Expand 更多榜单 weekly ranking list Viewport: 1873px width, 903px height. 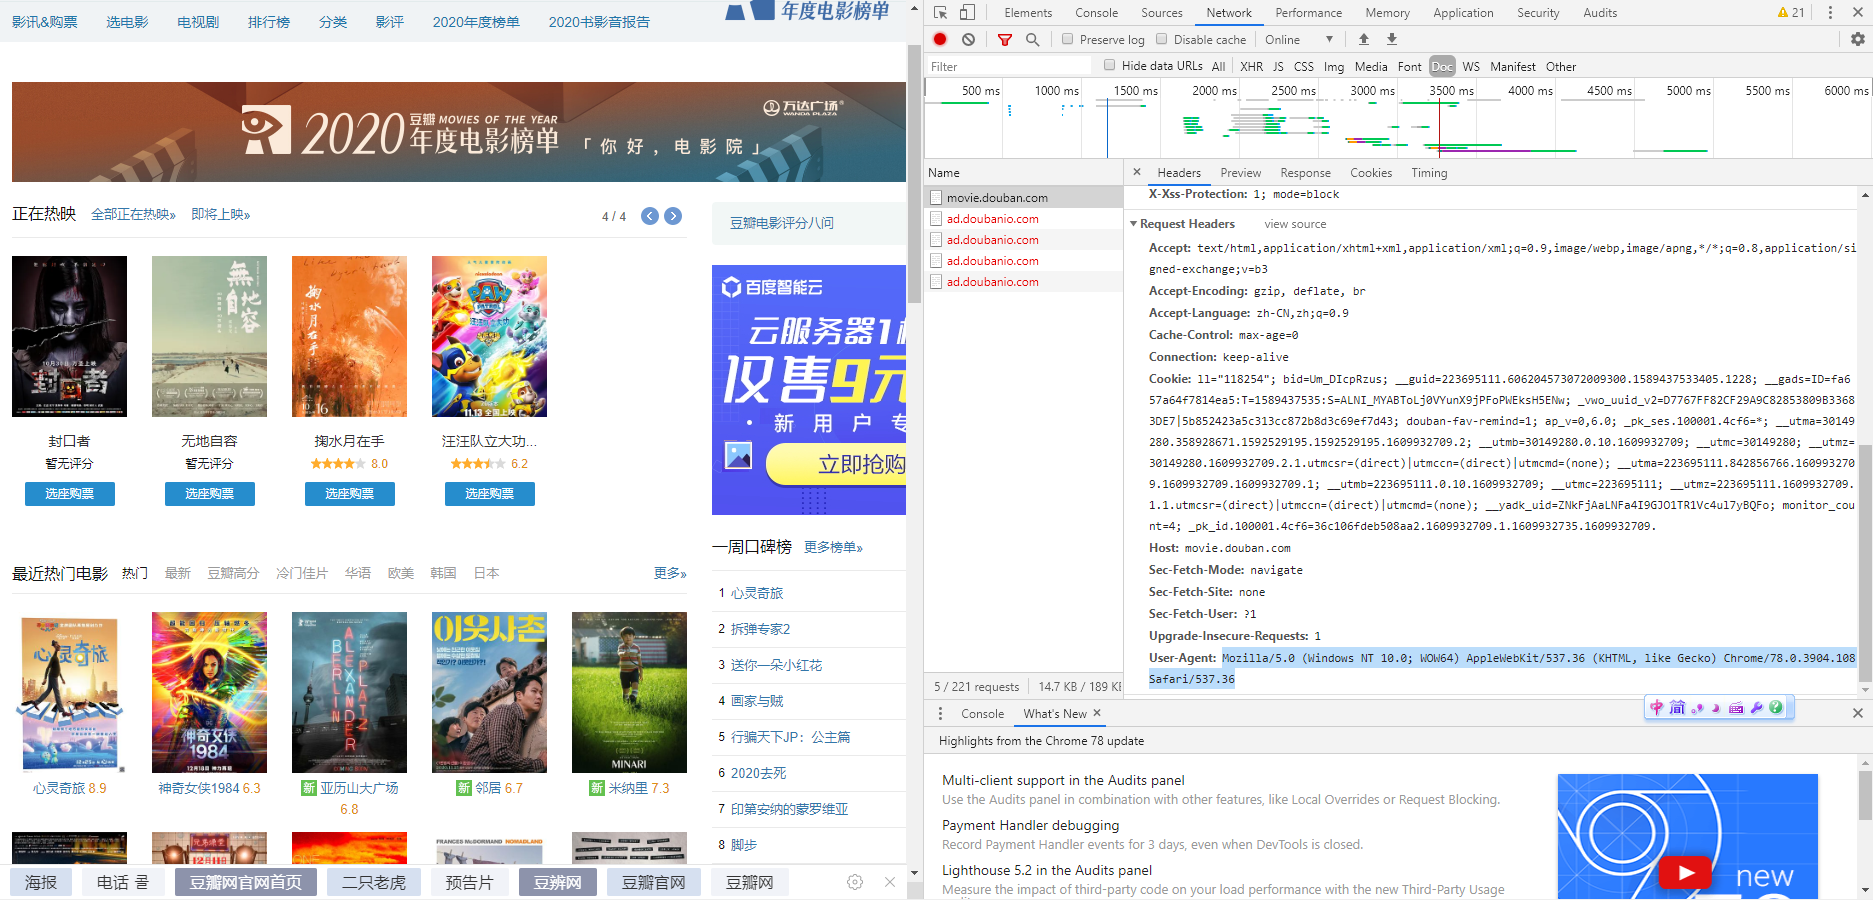833,547
